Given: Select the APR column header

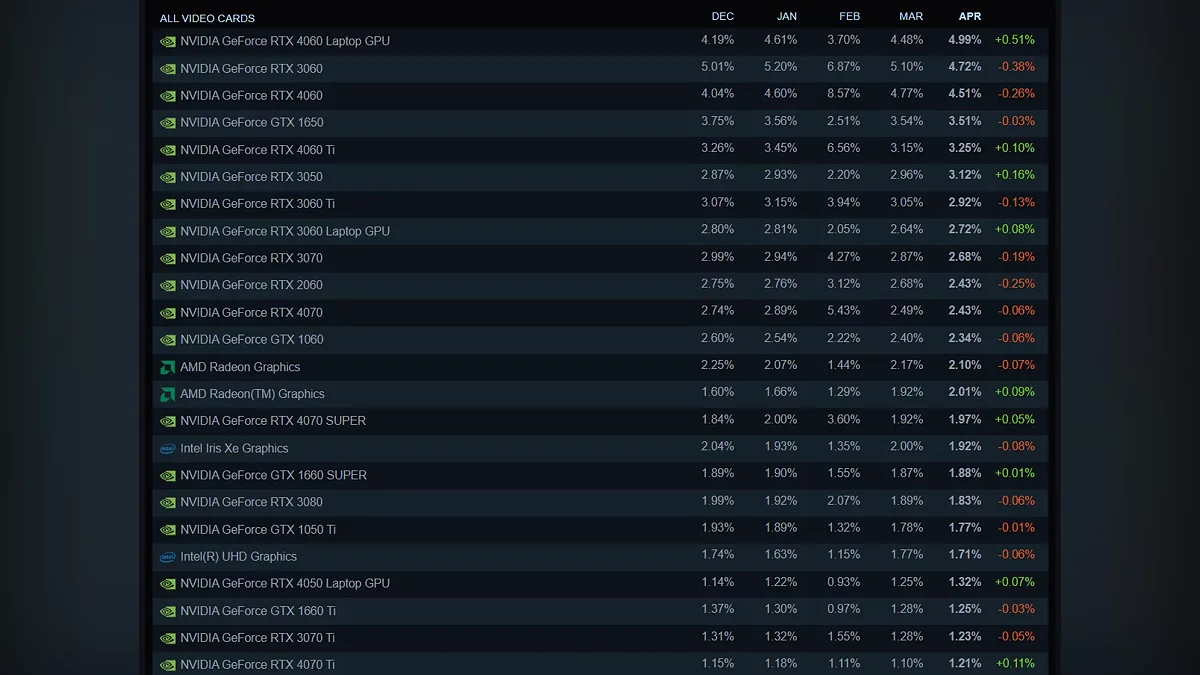Looking at the screenshot, I should 969,17.
